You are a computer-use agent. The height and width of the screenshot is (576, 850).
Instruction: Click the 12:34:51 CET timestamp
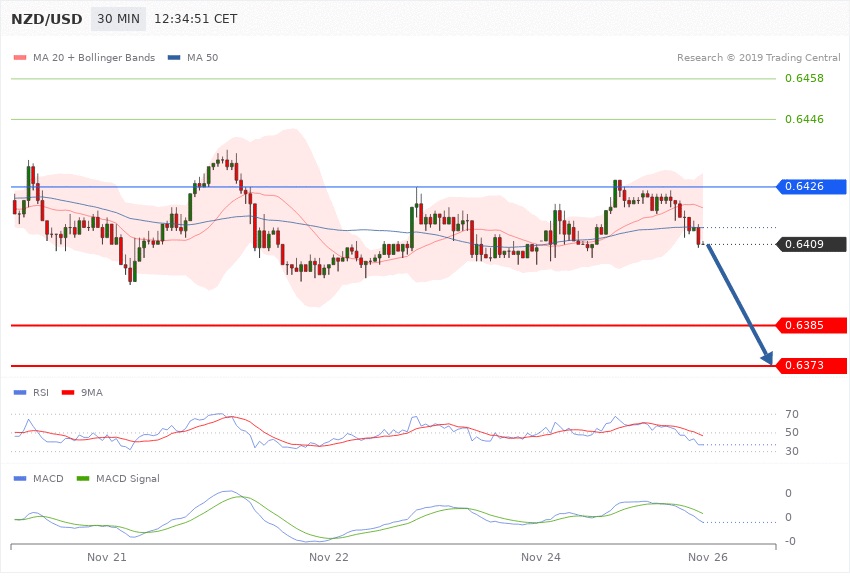point(196,19)
